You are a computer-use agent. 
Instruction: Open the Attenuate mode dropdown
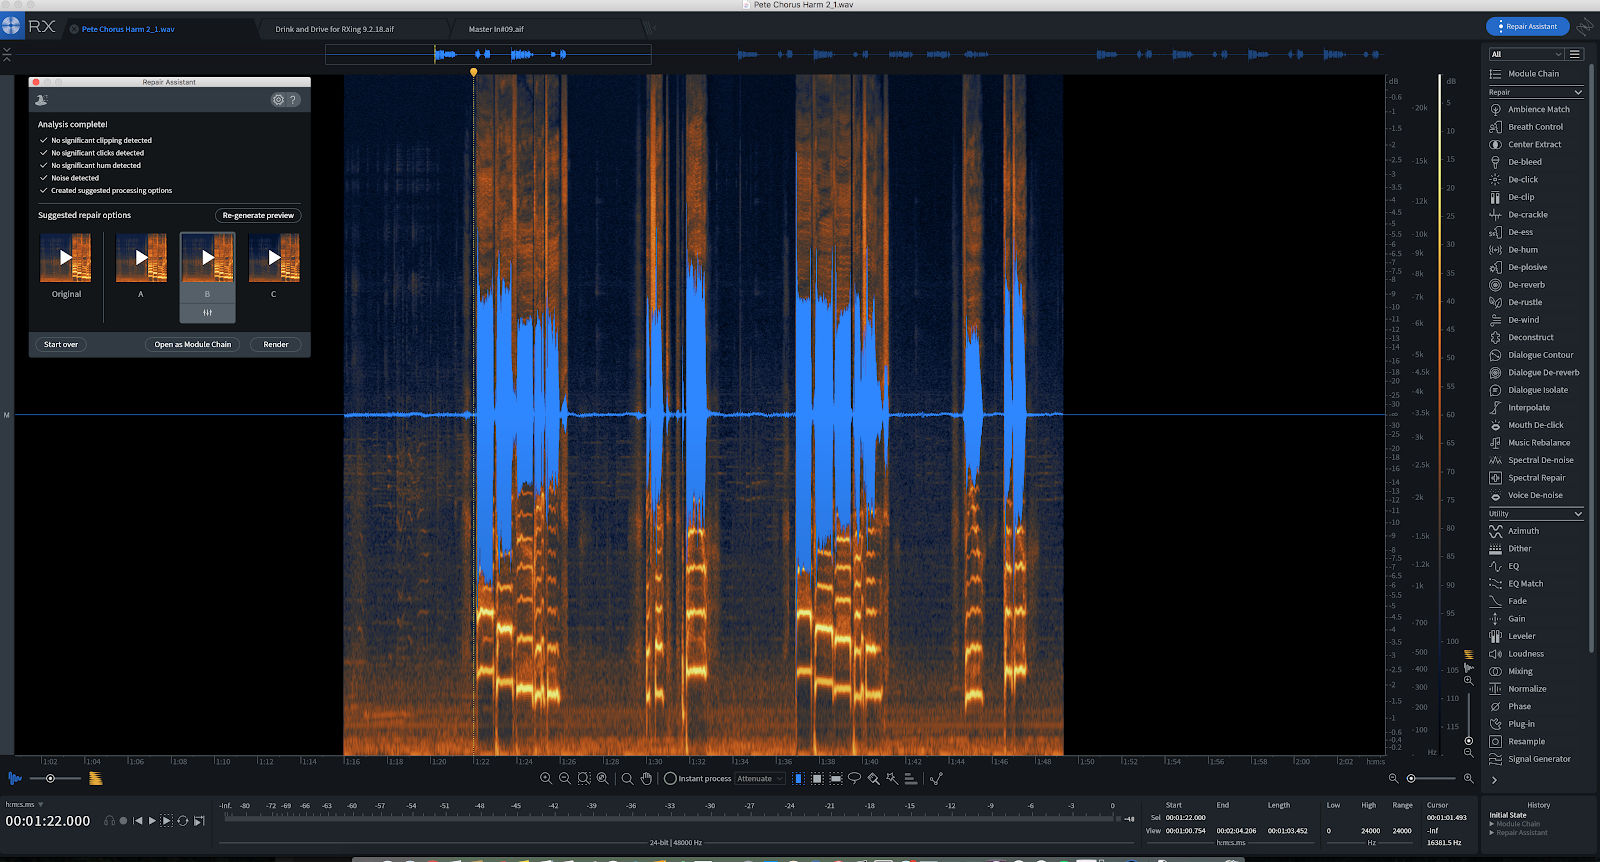pyautogui.click(x=760, y=779)
